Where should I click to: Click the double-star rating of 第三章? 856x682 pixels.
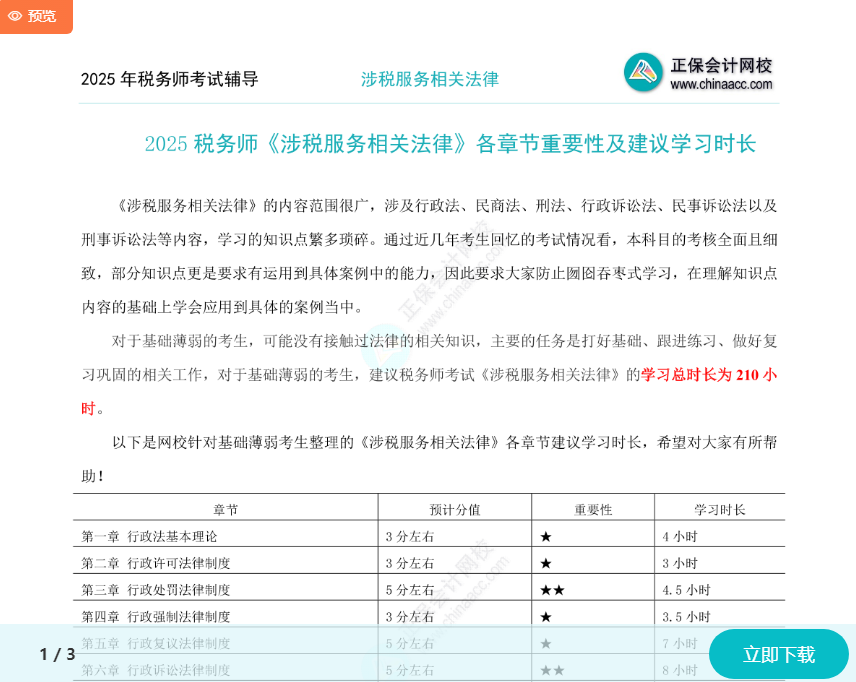552,590
